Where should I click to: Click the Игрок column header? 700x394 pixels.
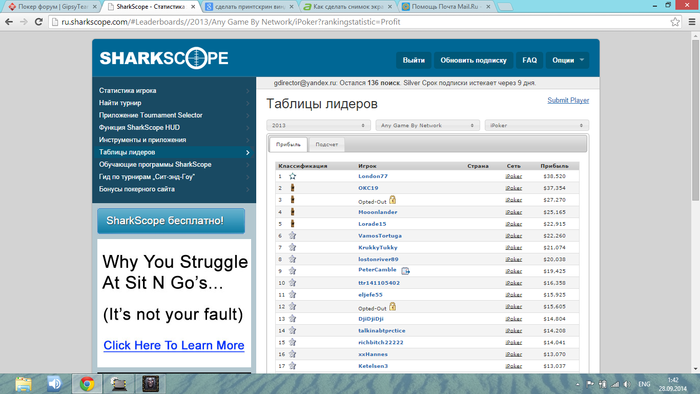pos(367,166)
